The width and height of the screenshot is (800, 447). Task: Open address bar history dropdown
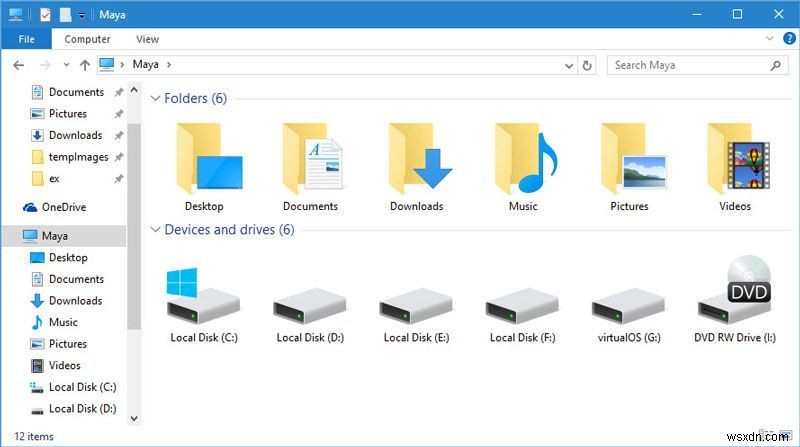[x=569, y=65]
